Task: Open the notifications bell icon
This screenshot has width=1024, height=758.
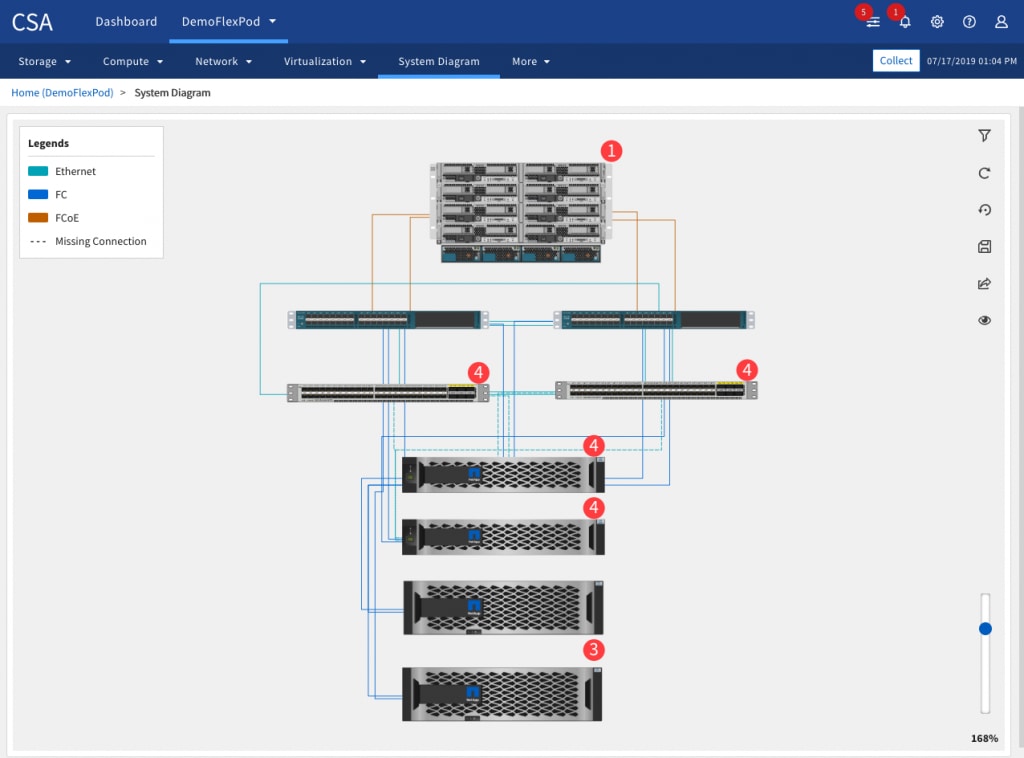Action: coord(905,22)
